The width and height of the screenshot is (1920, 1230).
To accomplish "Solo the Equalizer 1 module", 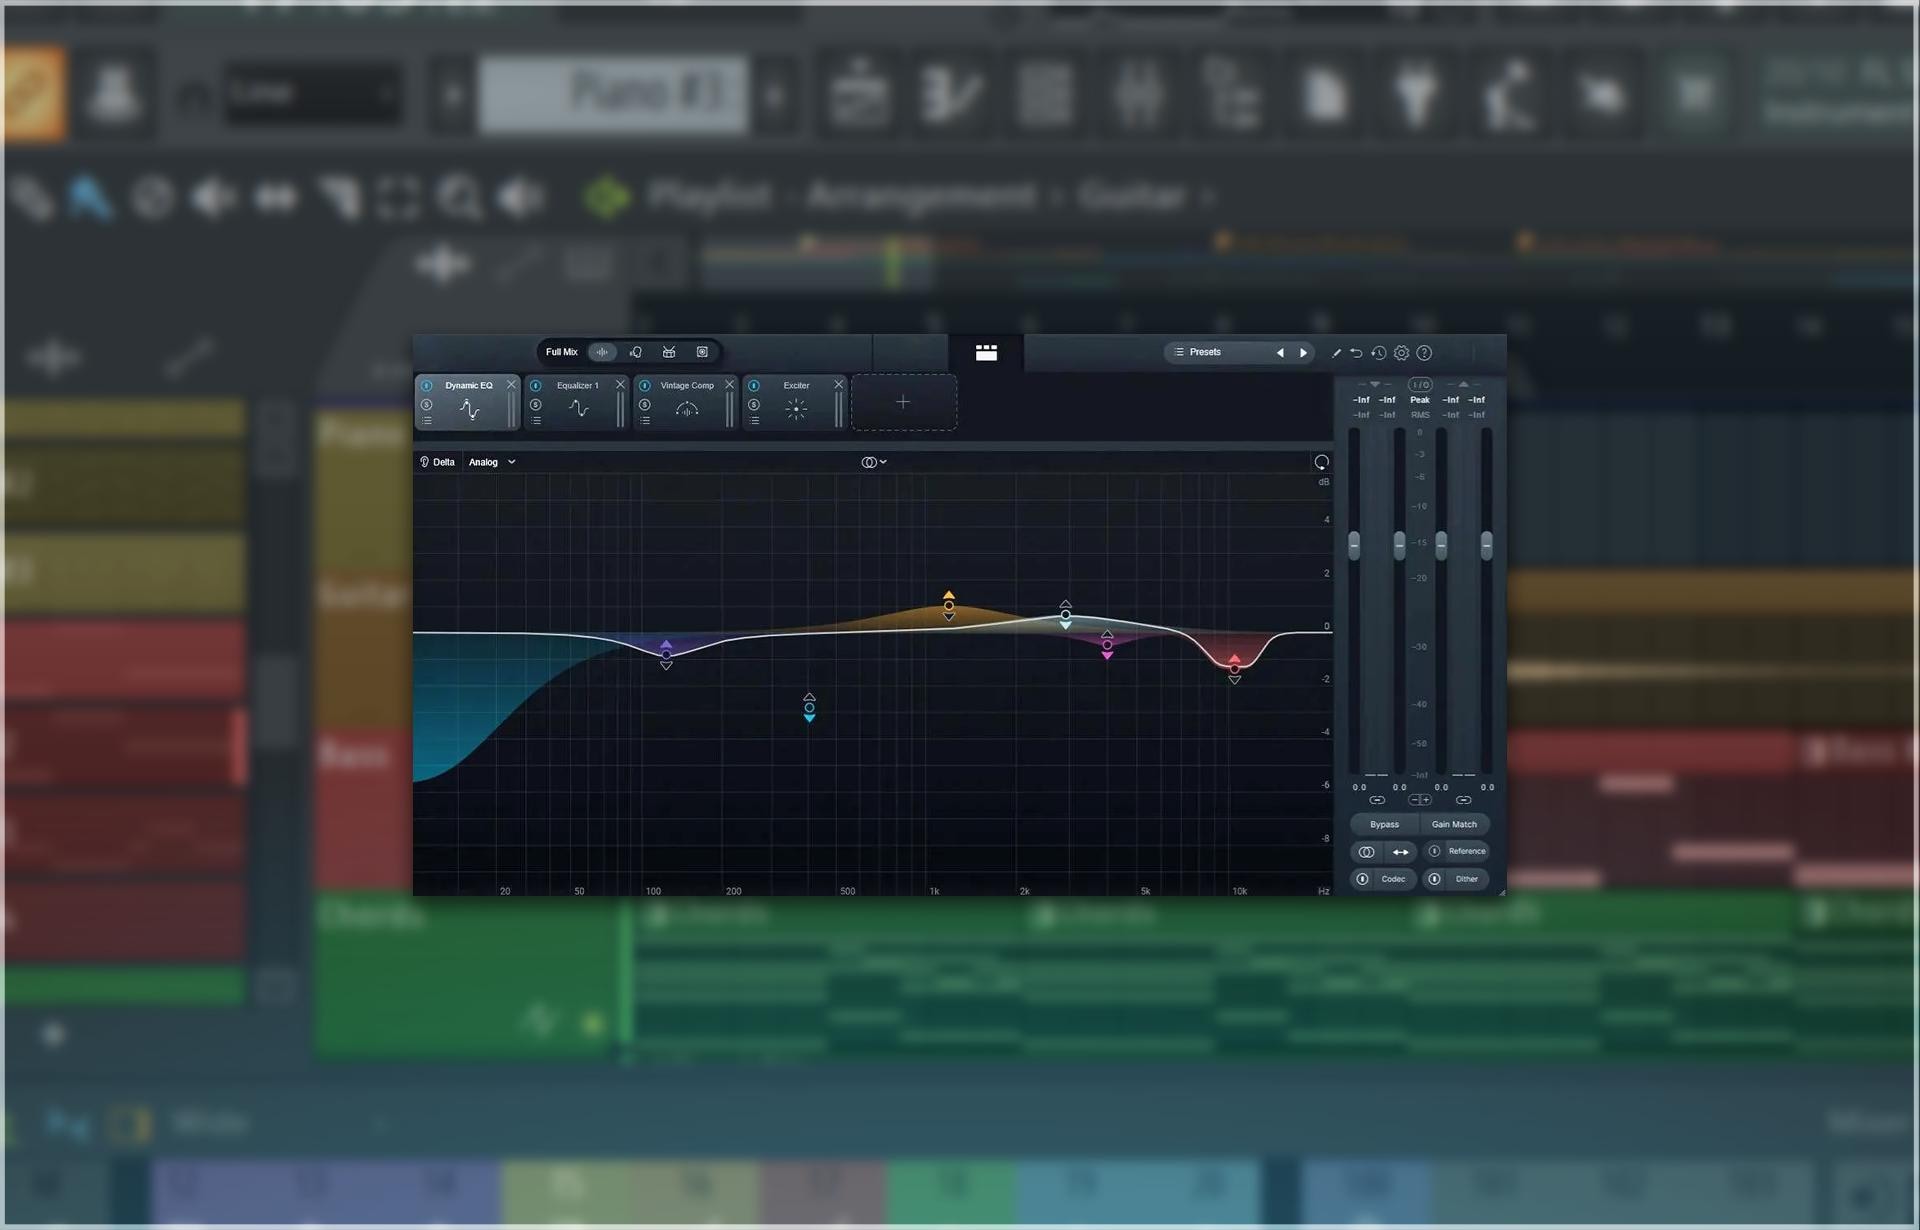I will coord(536,405).
